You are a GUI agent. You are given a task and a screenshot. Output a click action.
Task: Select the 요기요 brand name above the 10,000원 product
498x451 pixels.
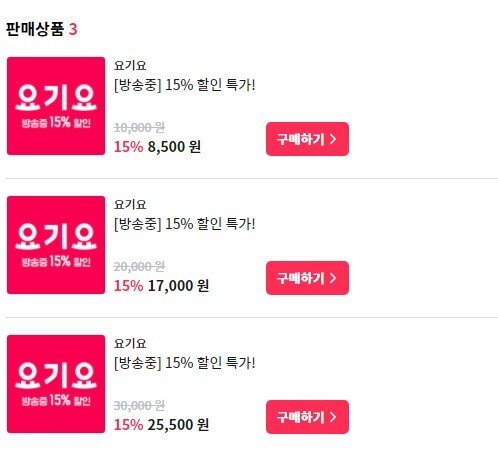(130, 65)
